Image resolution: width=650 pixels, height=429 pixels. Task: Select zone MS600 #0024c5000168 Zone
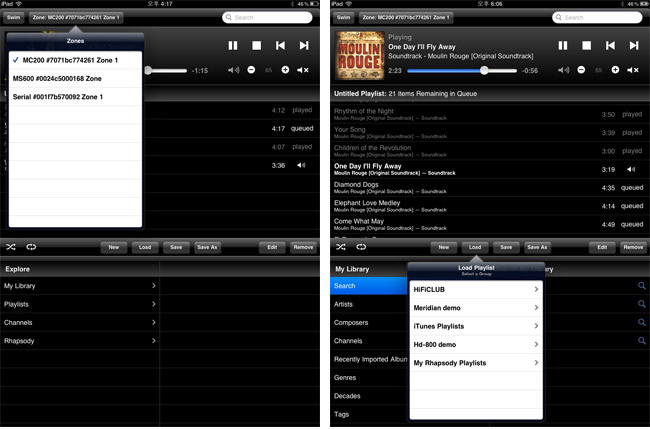[75, 78]
